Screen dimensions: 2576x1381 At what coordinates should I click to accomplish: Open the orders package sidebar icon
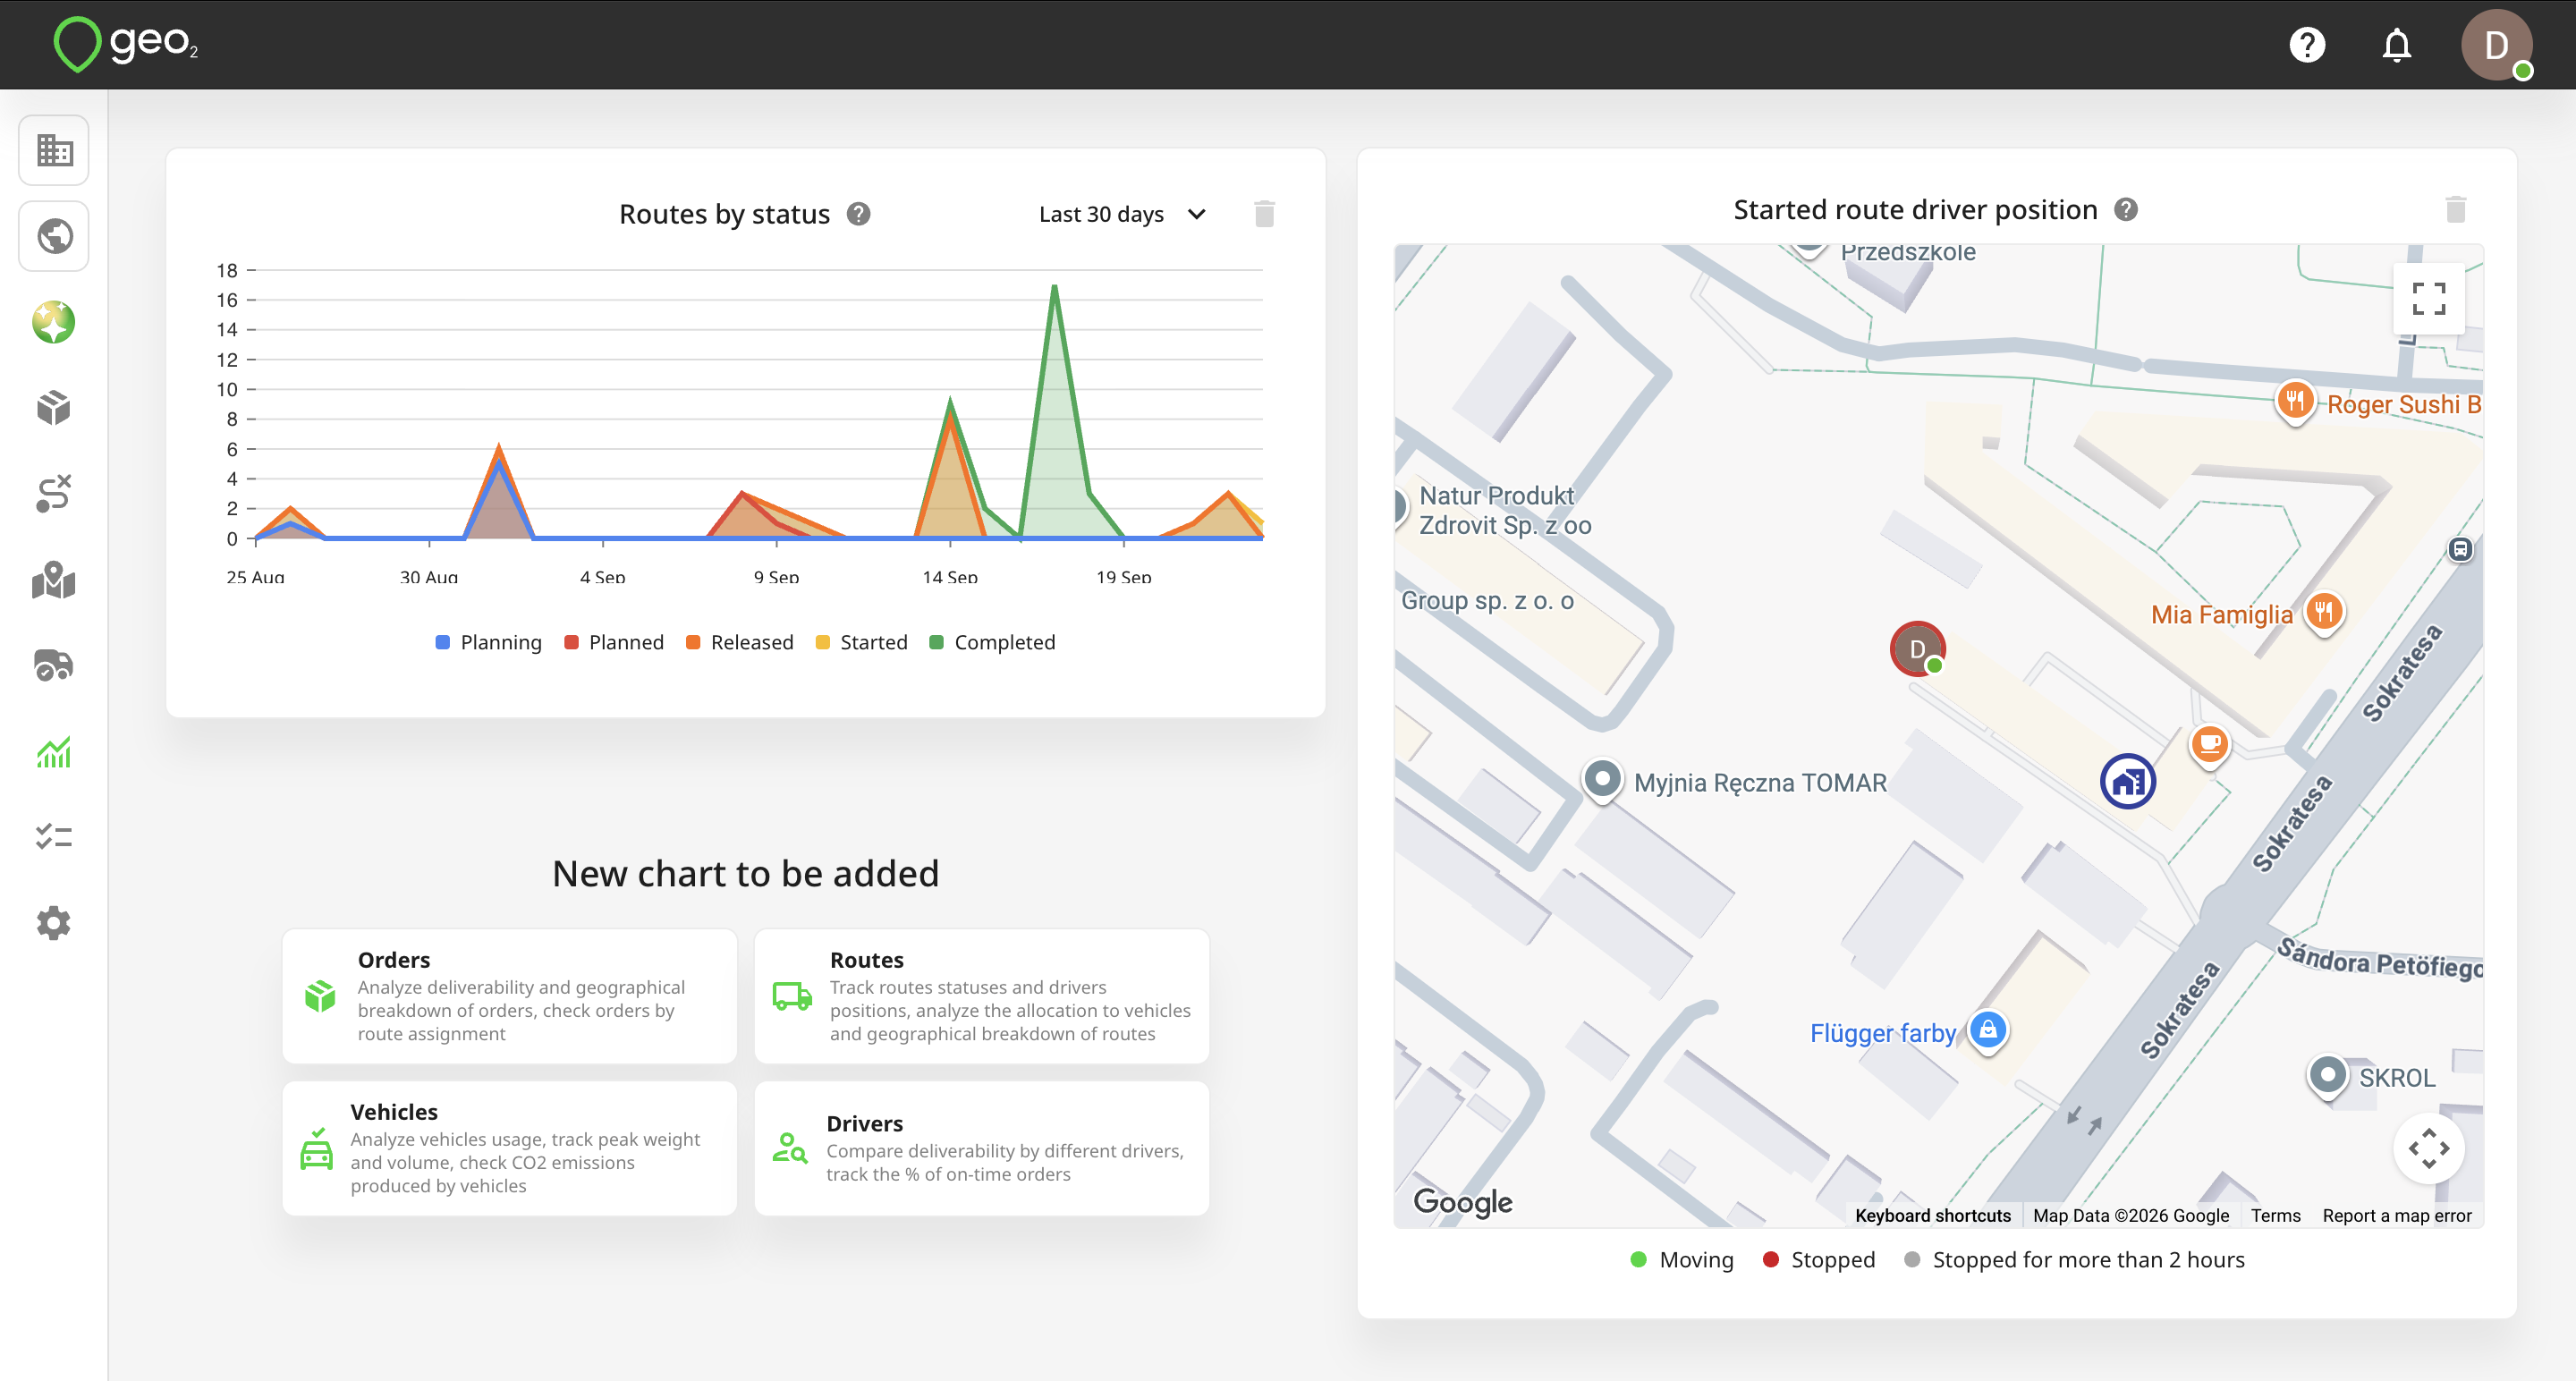click(54, 408)
